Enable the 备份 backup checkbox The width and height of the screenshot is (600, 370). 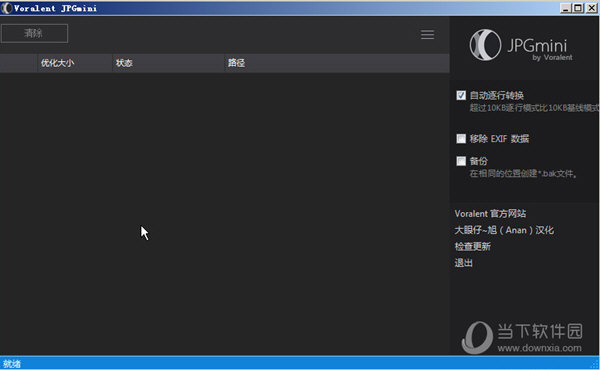[461, 161]
